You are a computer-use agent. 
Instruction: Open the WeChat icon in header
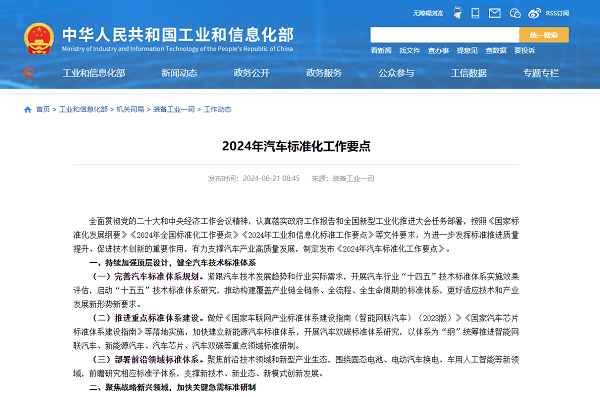point(515,13)
